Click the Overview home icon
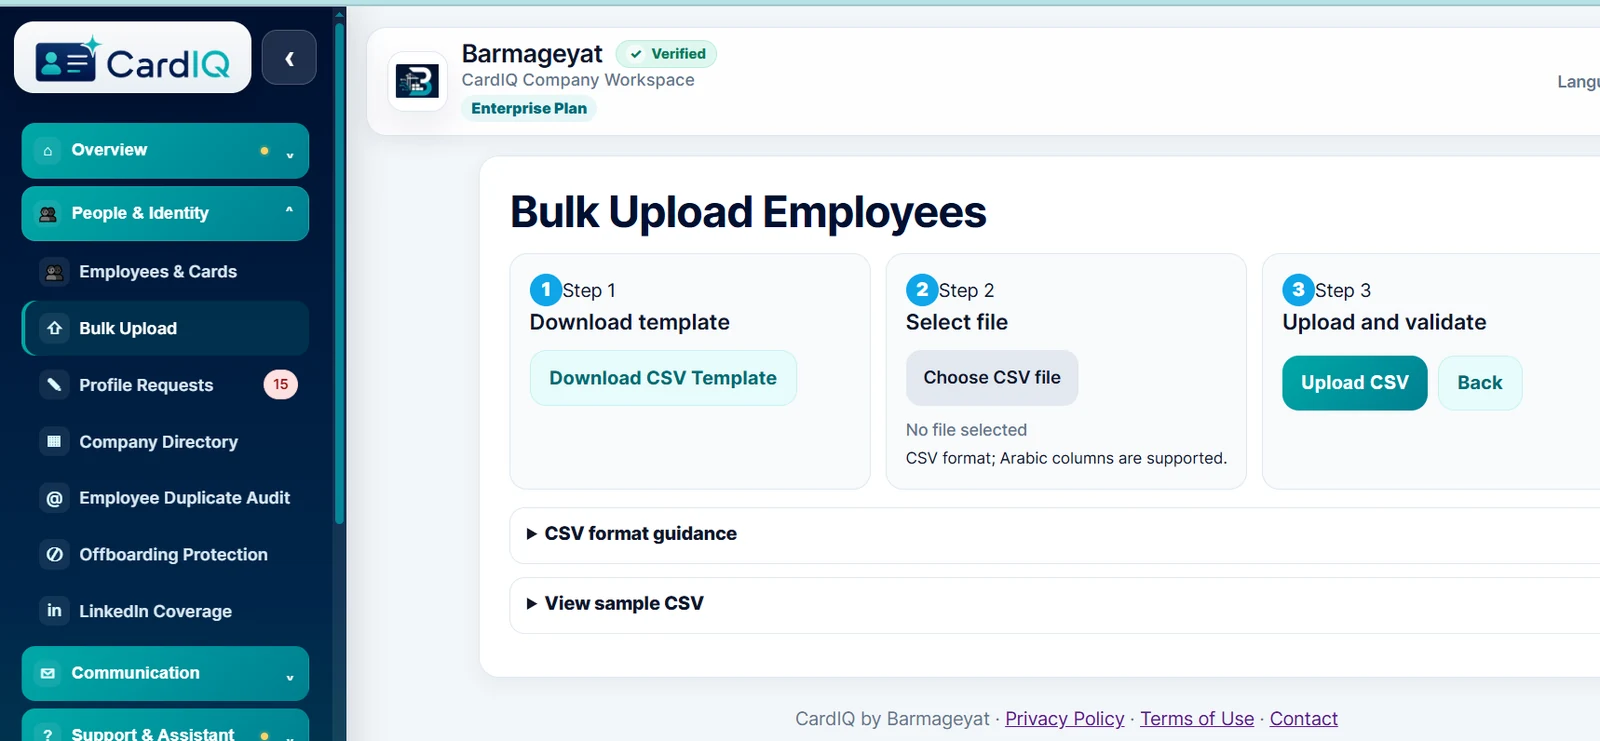 [48, 151]
